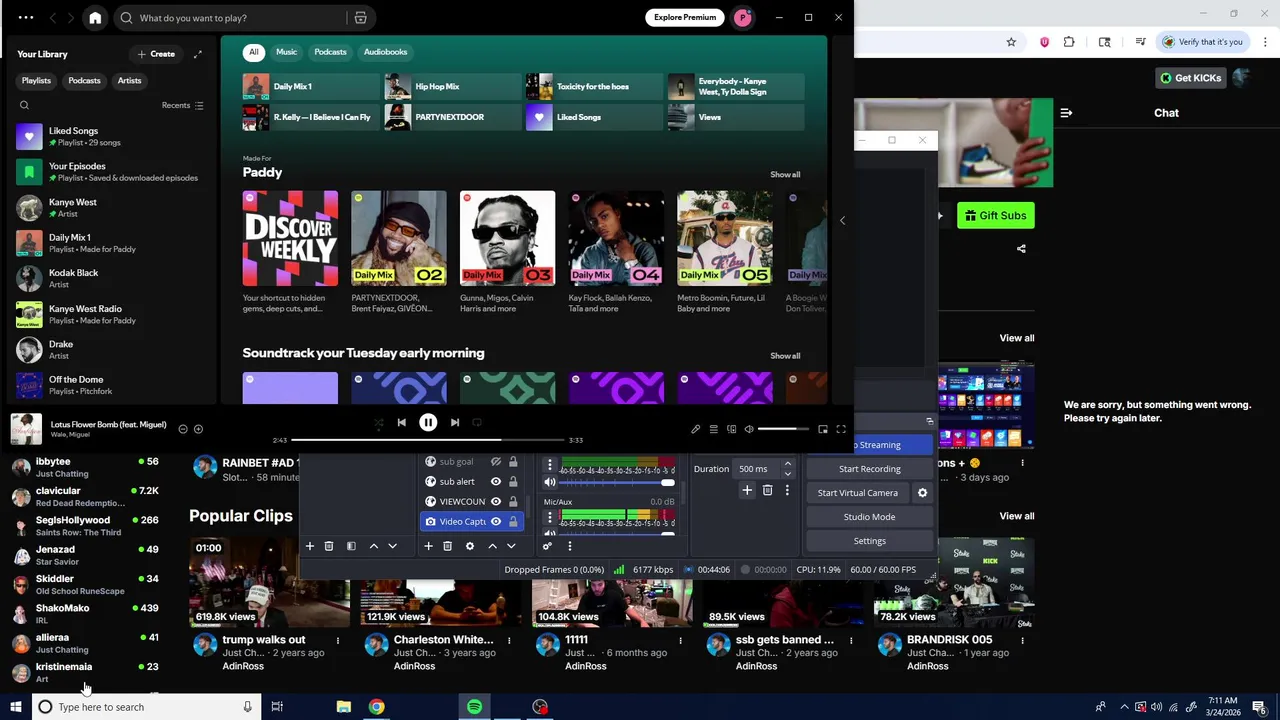Open Spotify from Windows taskbar
1280x720 pixels.
[474, 707]
